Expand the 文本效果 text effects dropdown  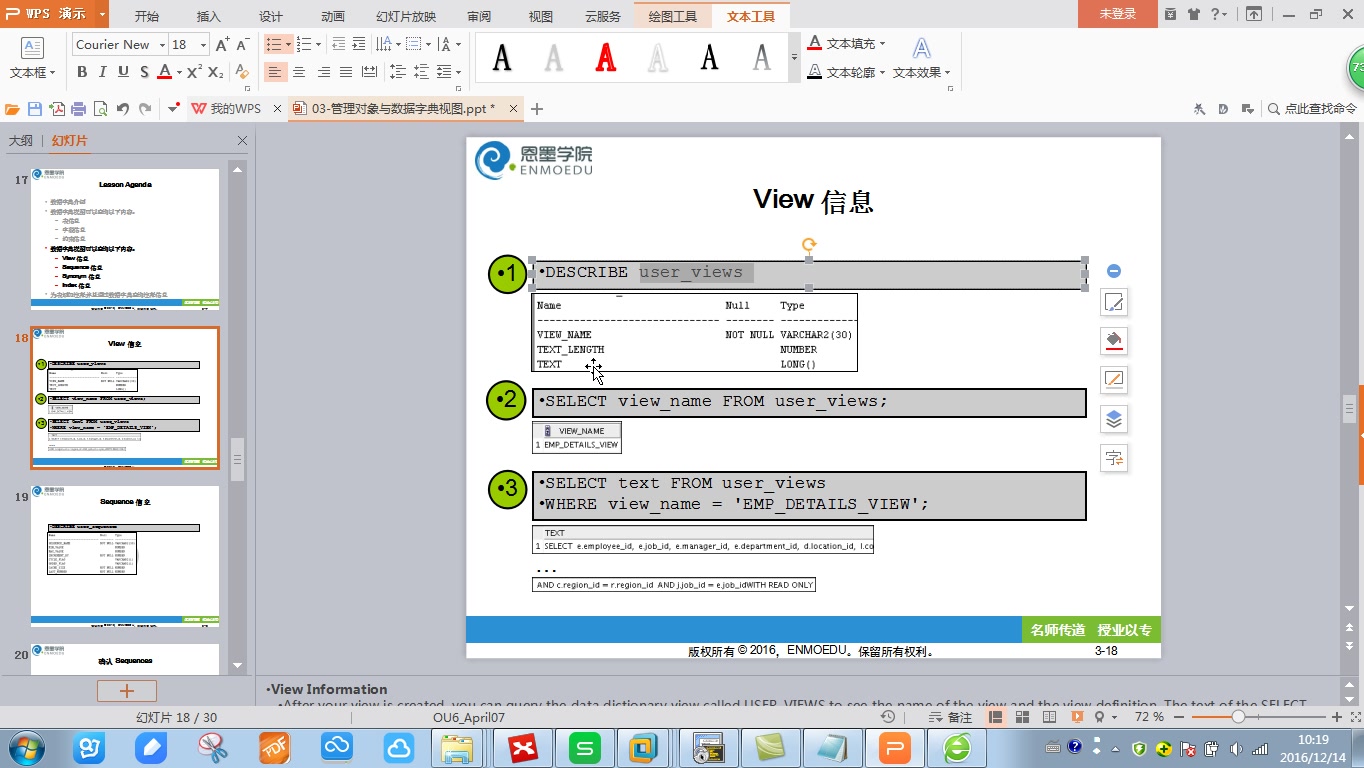coord(946,73)
